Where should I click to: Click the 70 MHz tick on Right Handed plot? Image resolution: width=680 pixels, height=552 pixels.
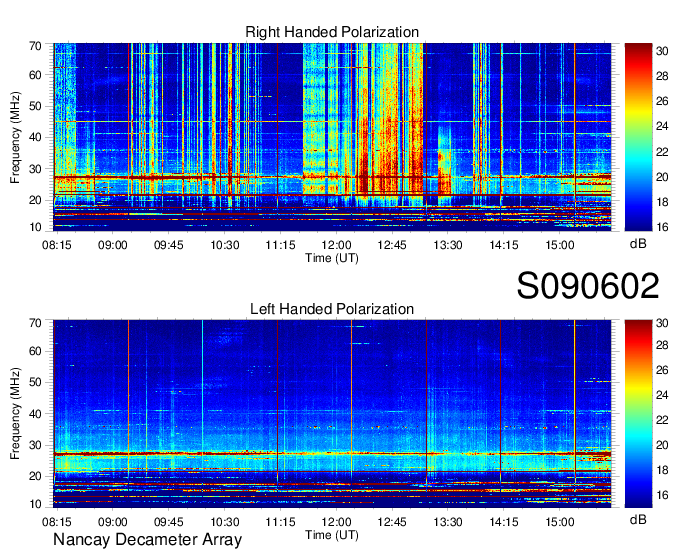pyautogui.click(x=35, y=46)
